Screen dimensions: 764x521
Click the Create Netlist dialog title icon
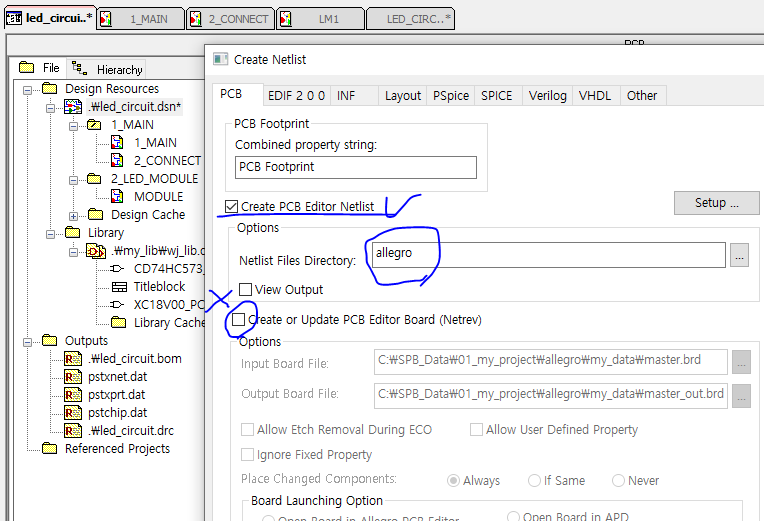[x=220, y=59]
